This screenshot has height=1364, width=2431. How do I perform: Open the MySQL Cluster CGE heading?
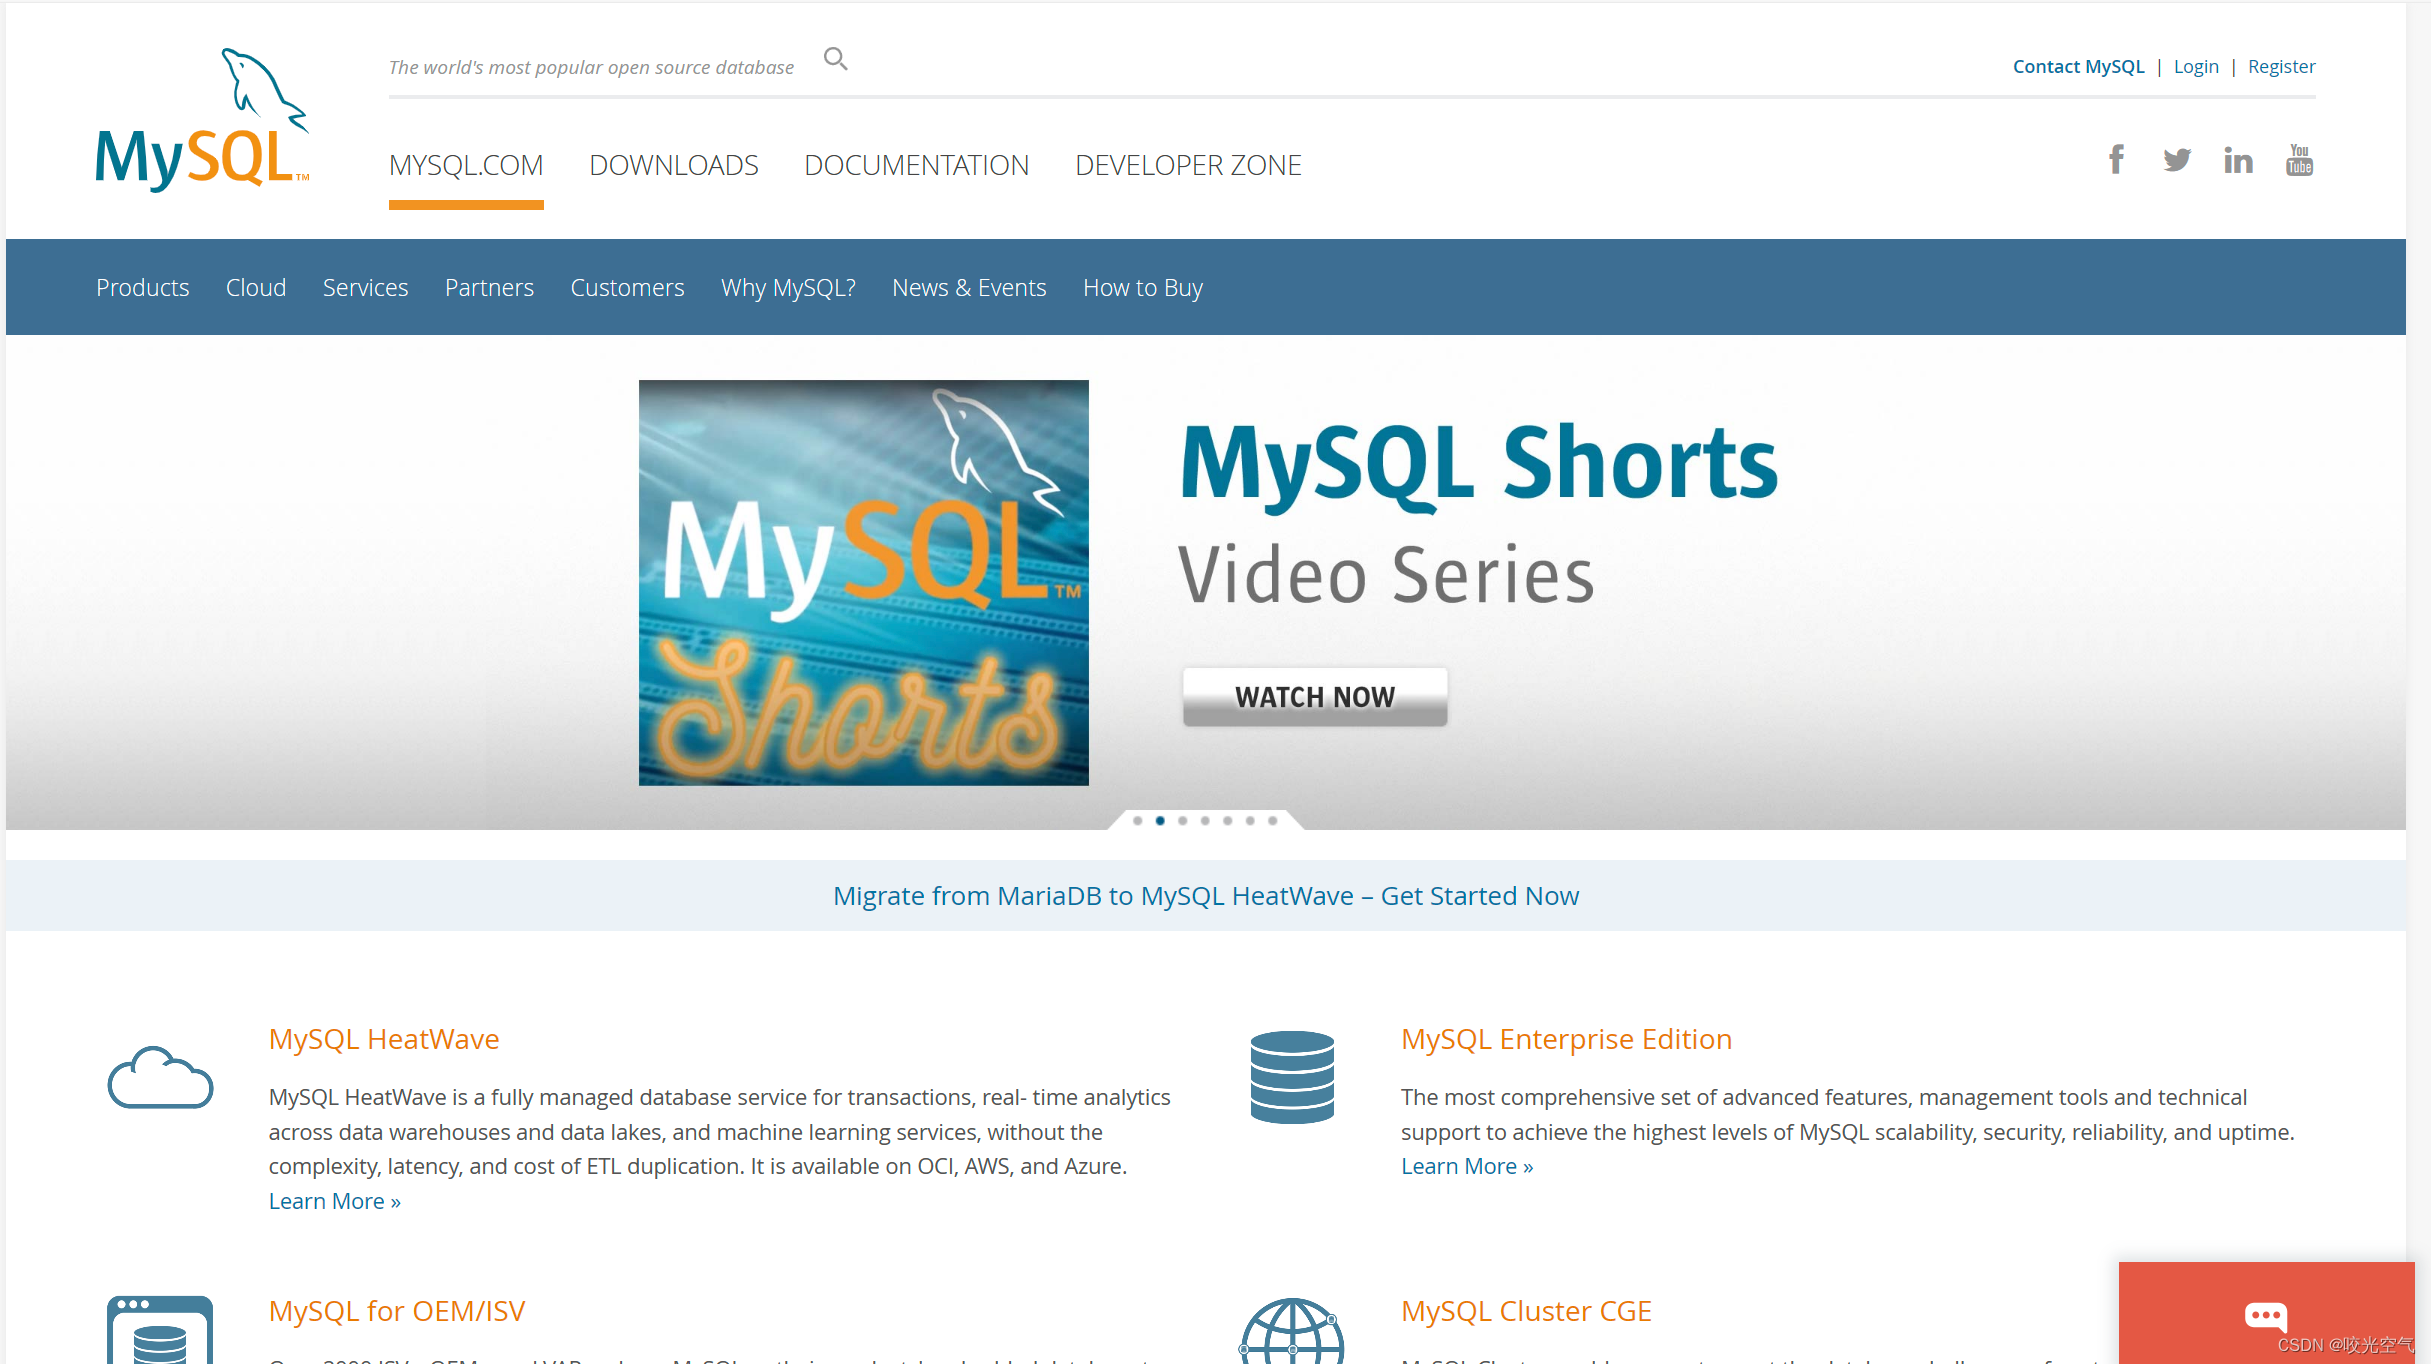tap(1526, 1311)
